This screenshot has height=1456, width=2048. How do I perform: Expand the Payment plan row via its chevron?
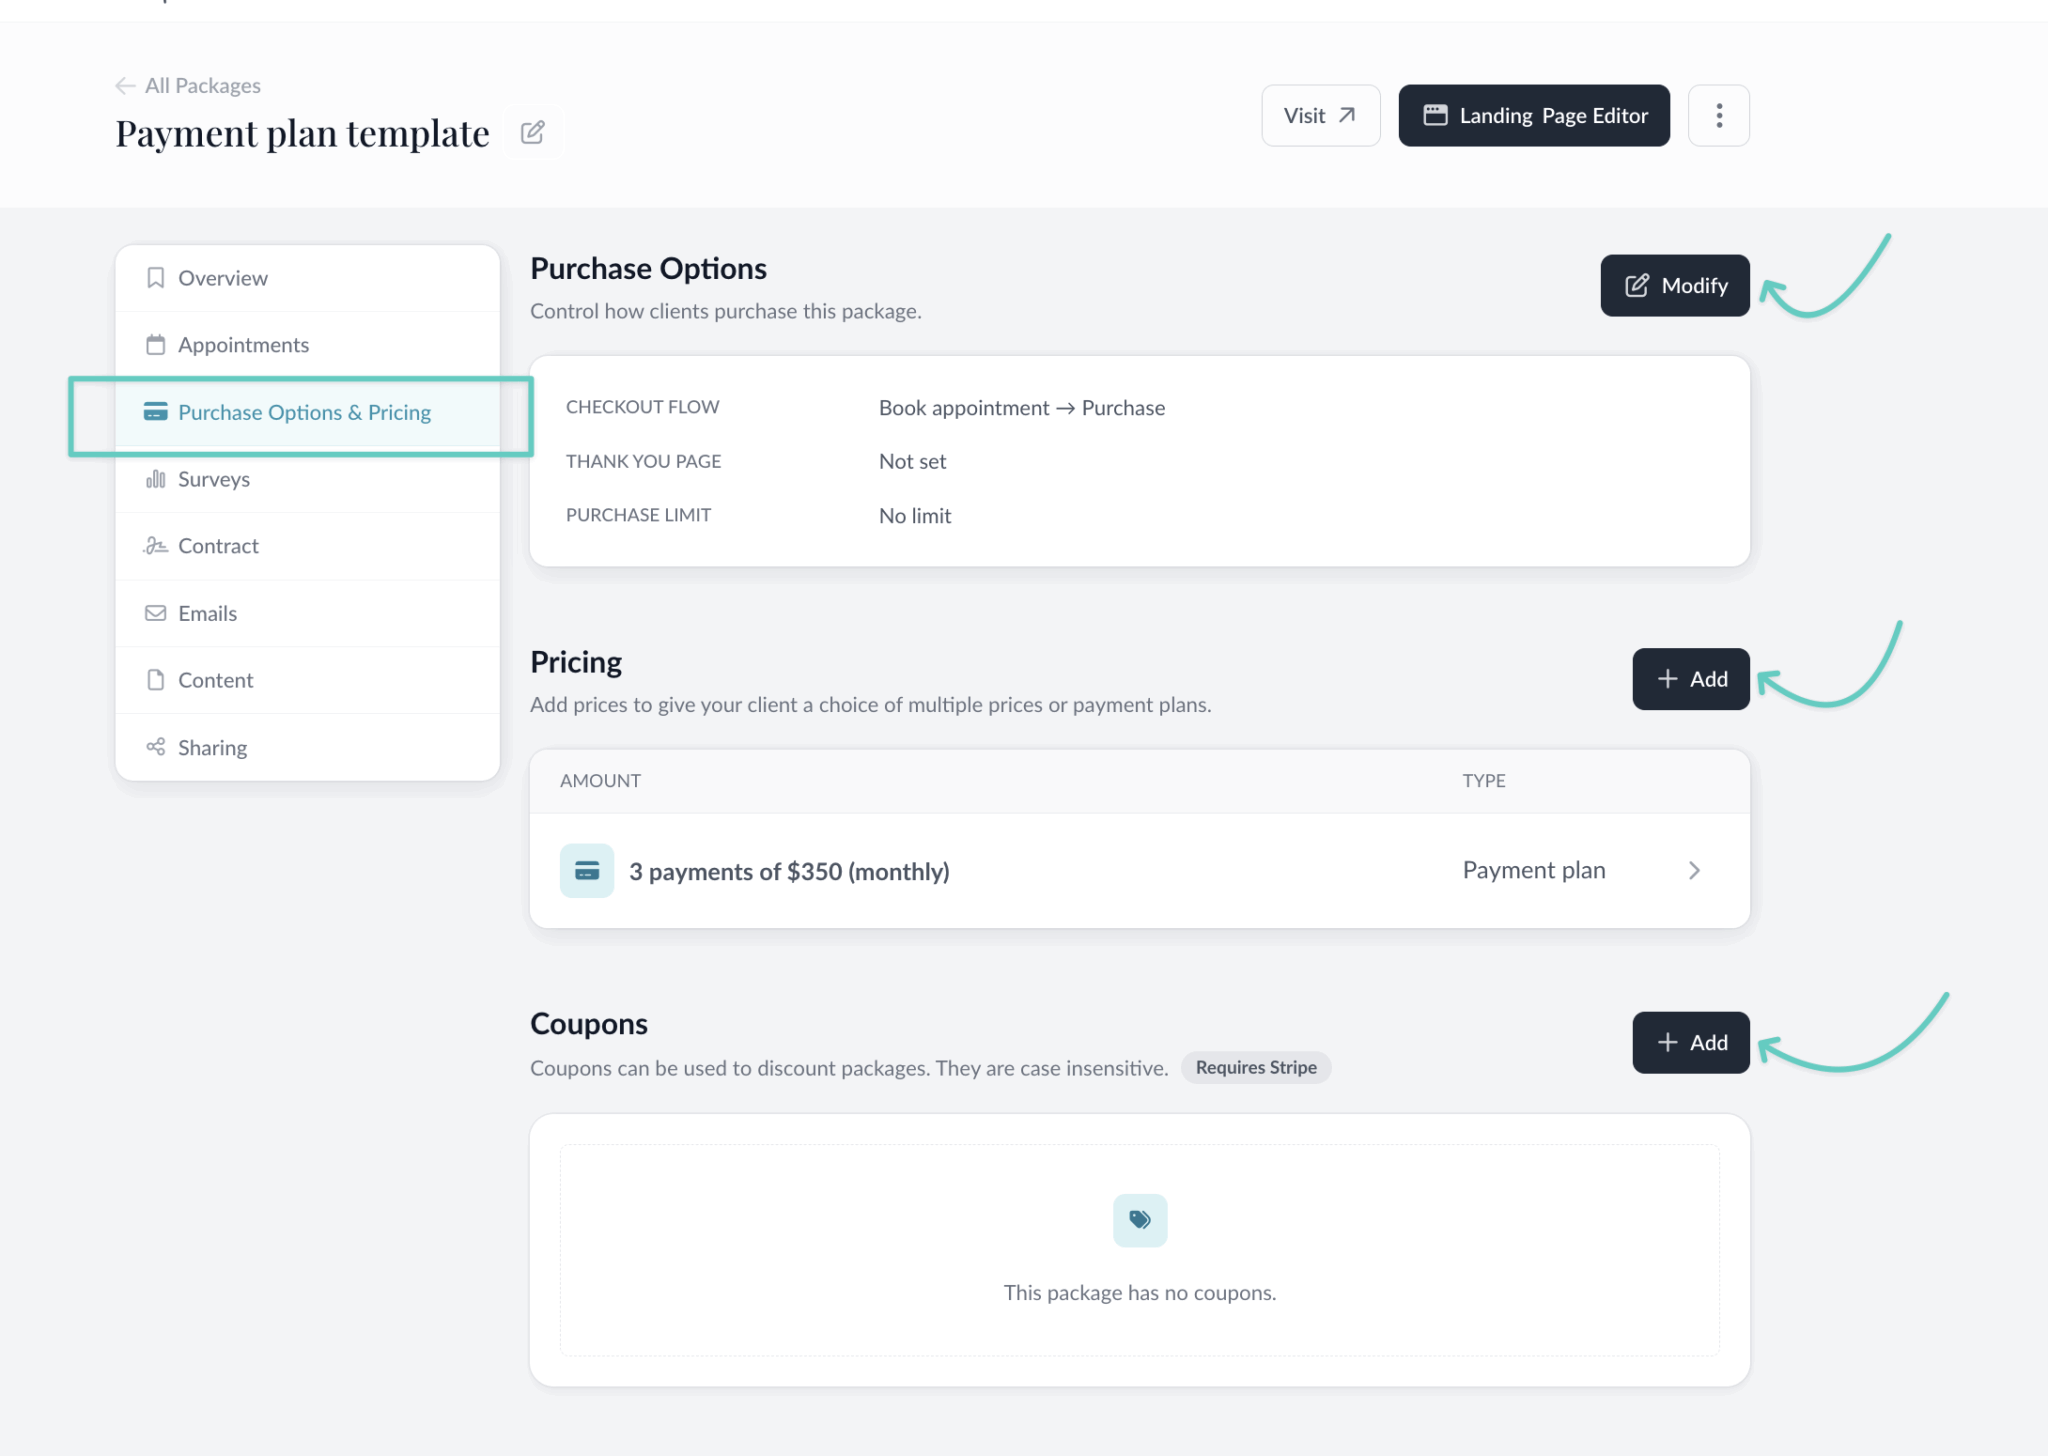tap(1695, 870)
